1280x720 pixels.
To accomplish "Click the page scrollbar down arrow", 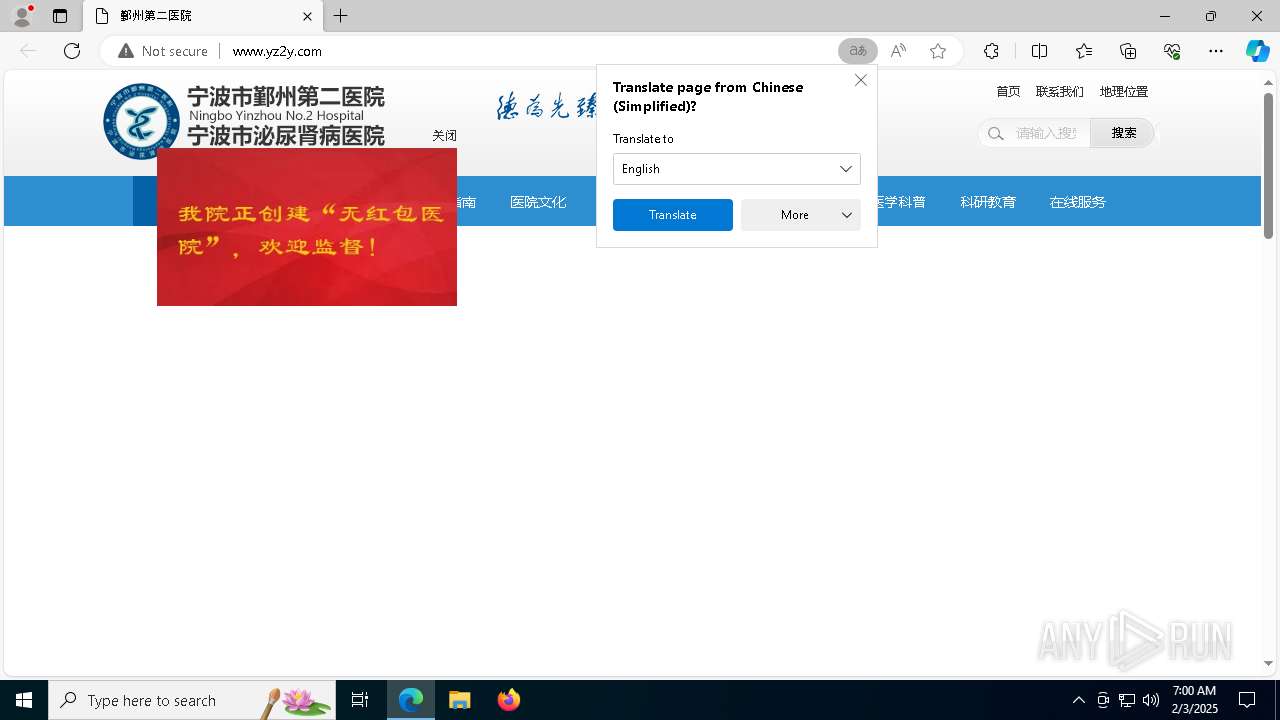I will click(x=1268, y=663).
